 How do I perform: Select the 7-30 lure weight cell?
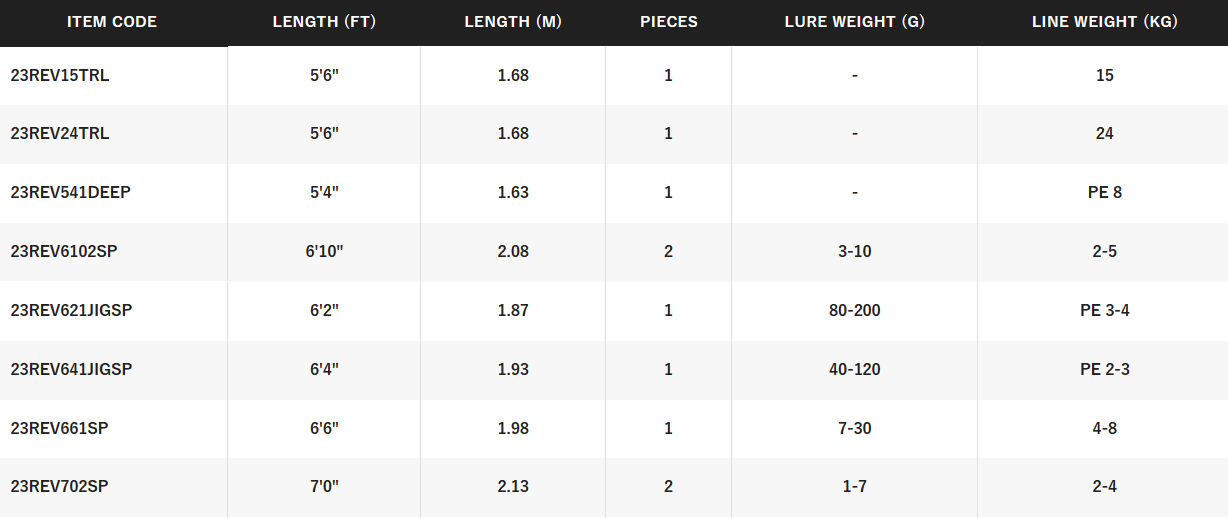coord(855,429)
